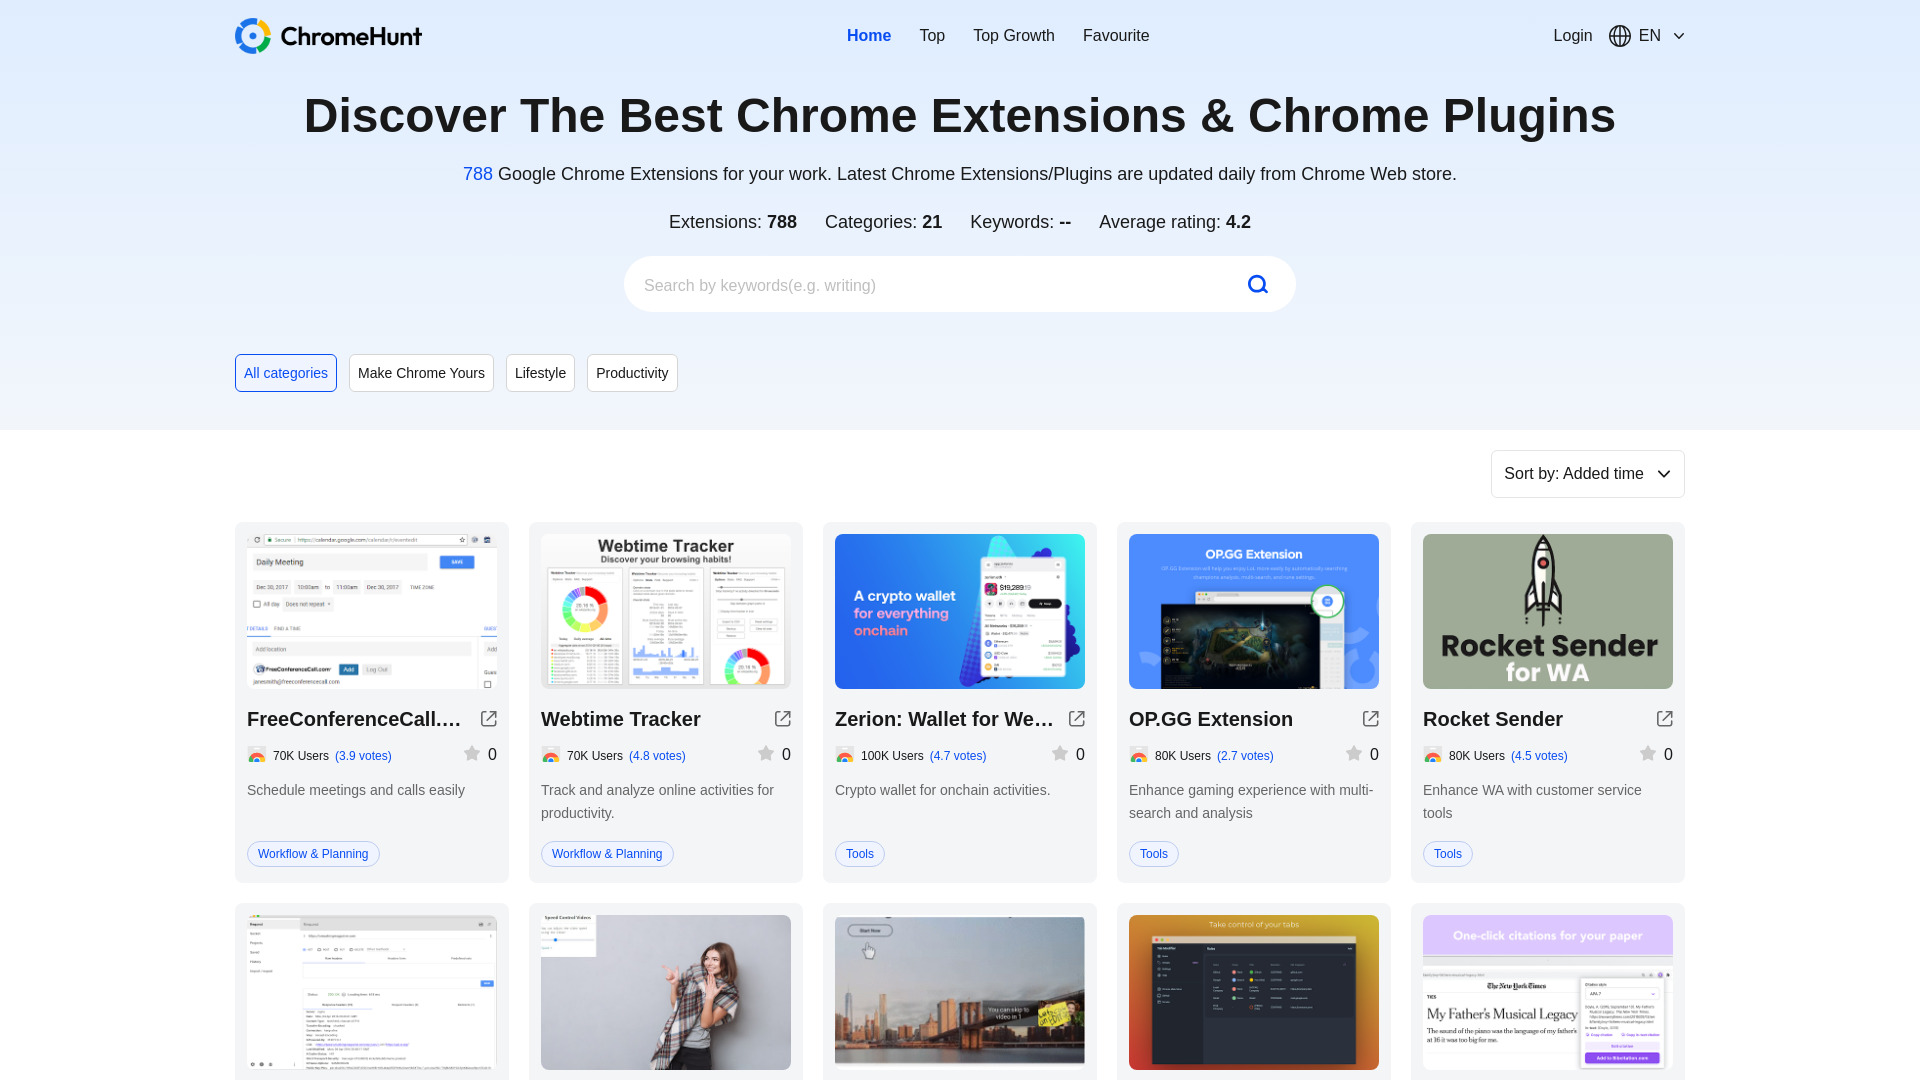Screen dimensions: 1920x1080
Task: Open the Rocket Sender thumbnail image
Action: 1547,611
